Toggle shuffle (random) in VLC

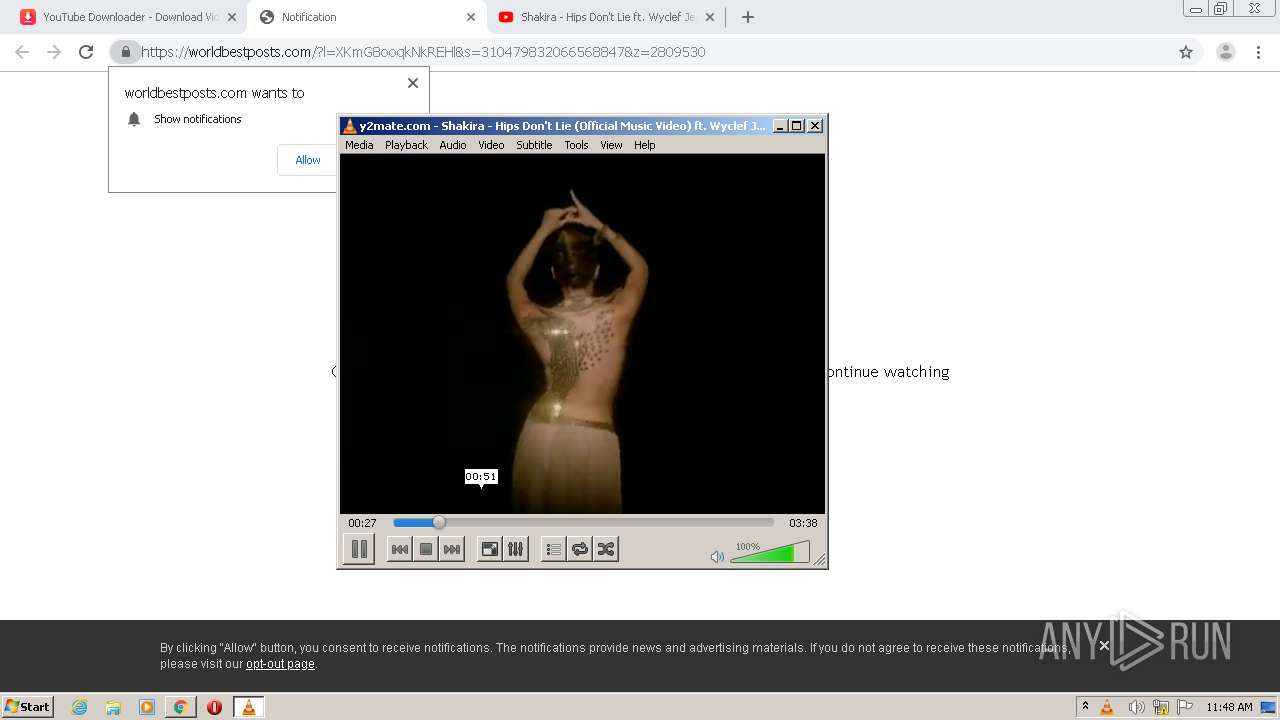tap(605, 549)
